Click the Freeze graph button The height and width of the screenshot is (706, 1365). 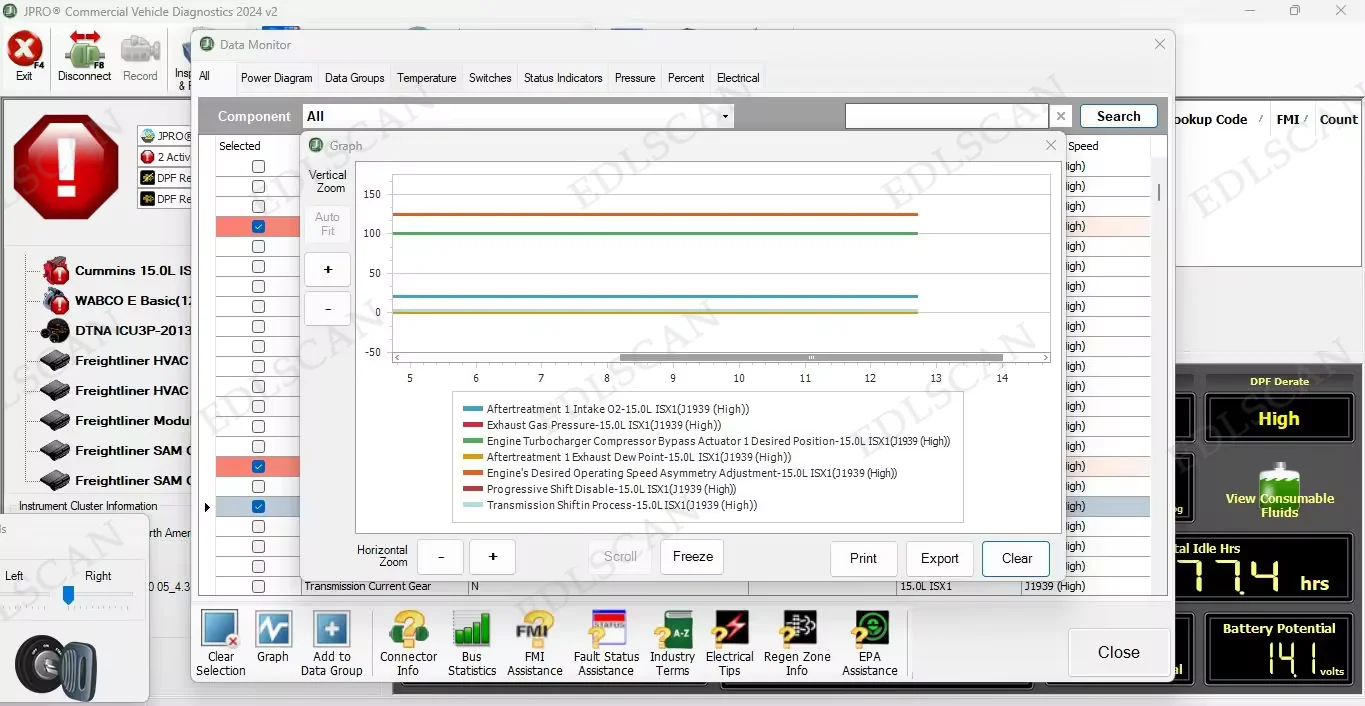692,557
